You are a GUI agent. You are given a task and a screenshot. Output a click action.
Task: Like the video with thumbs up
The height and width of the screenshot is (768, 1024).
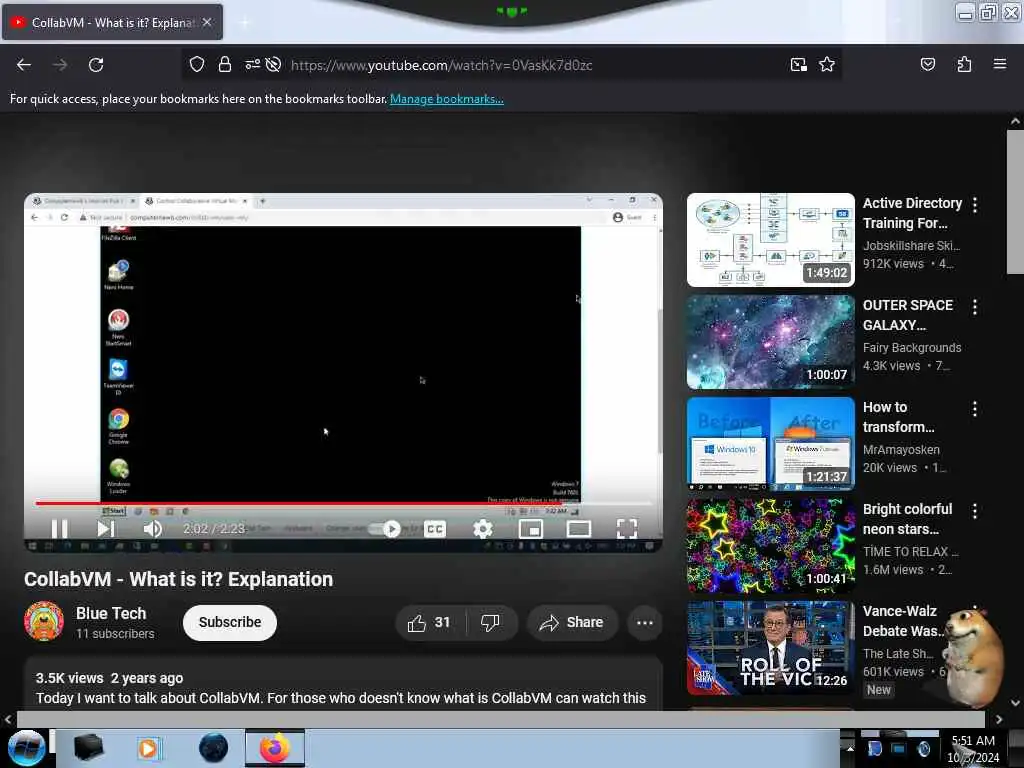[429, 622]
